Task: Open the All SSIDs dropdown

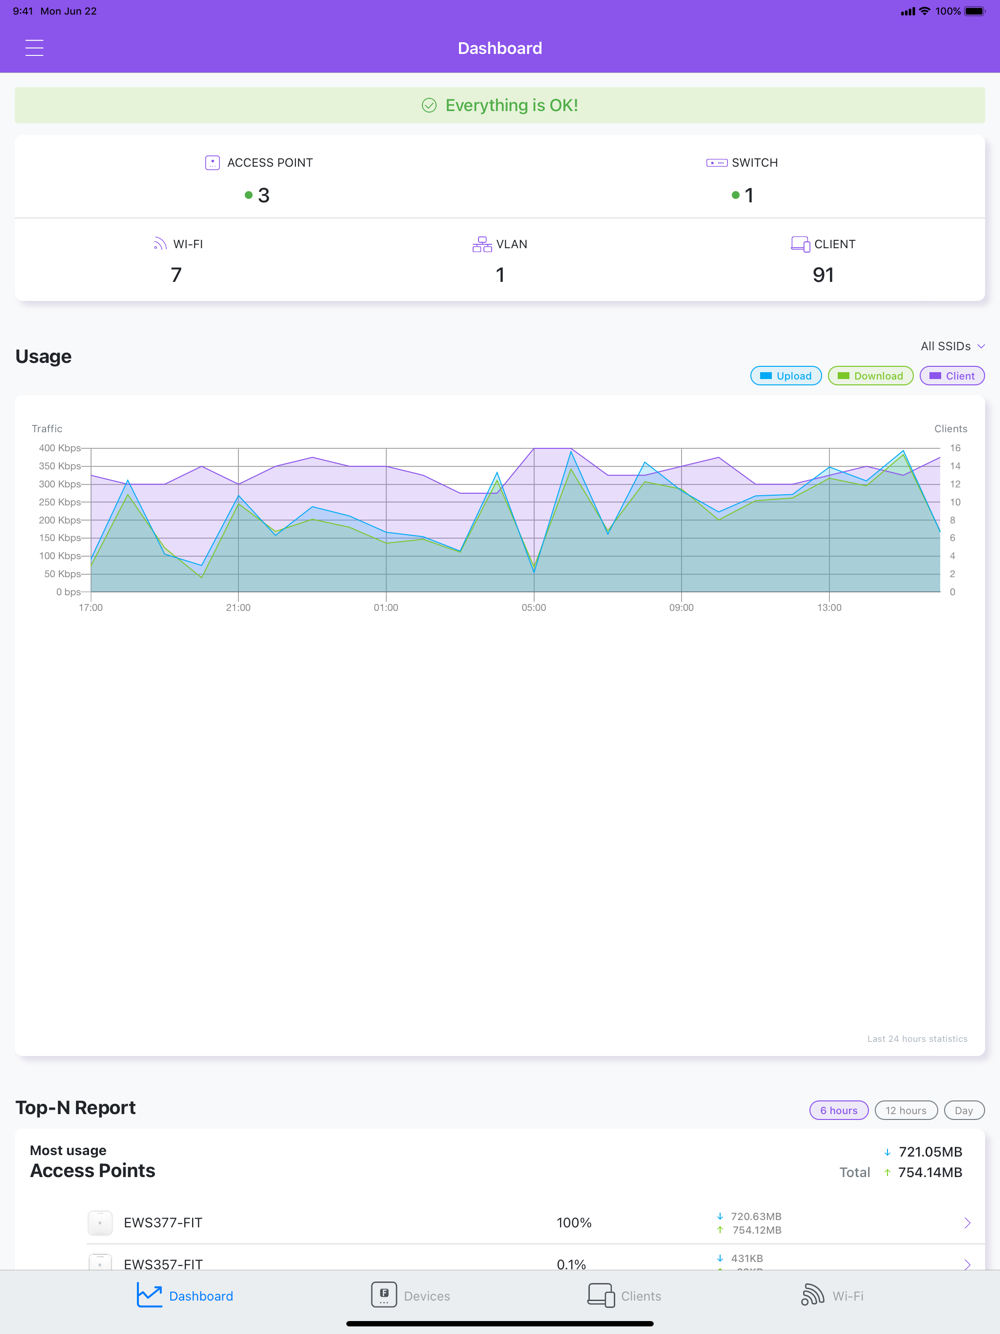Action: [952, 346]
